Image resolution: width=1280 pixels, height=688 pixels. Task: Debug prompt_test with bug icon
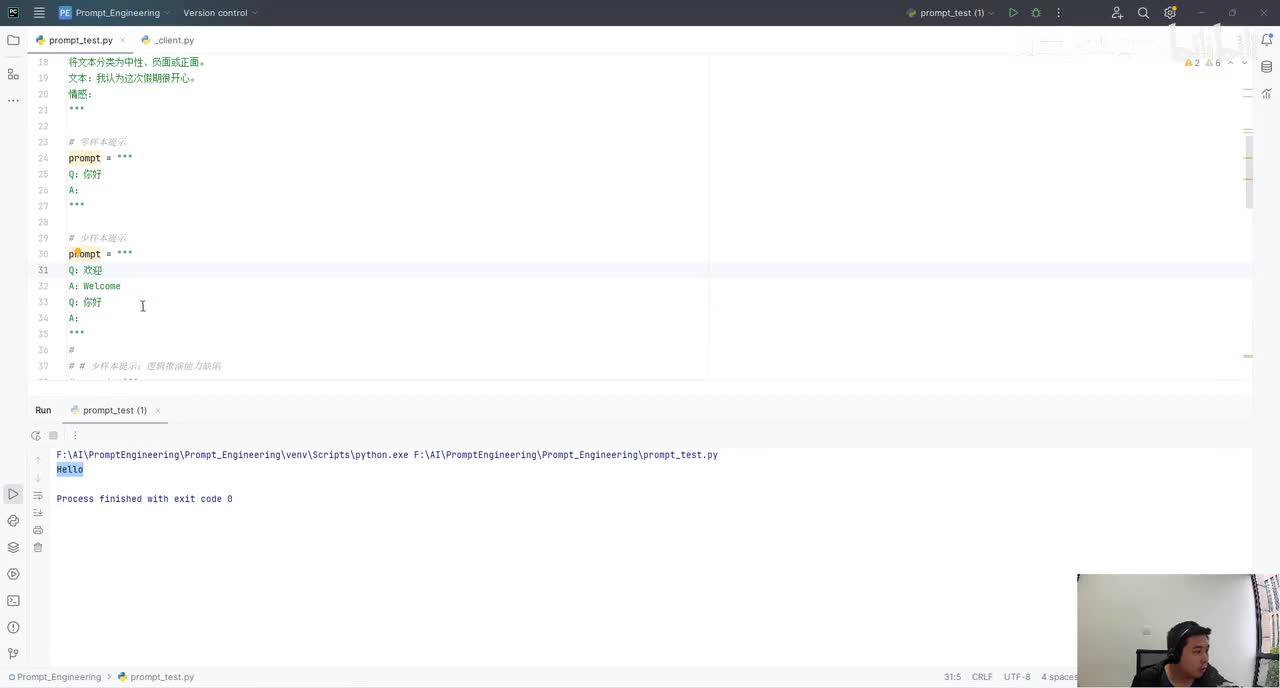(1036, 13)
